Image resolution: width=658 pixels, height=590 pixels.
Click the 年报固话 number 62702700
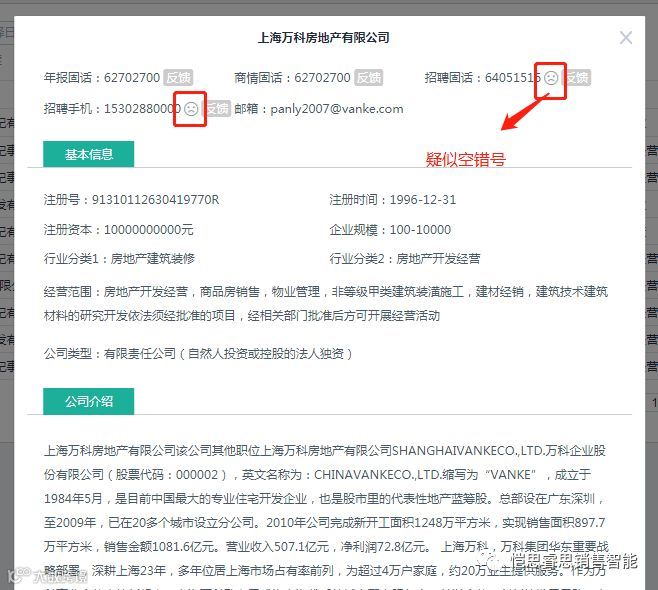click(132, 78)
